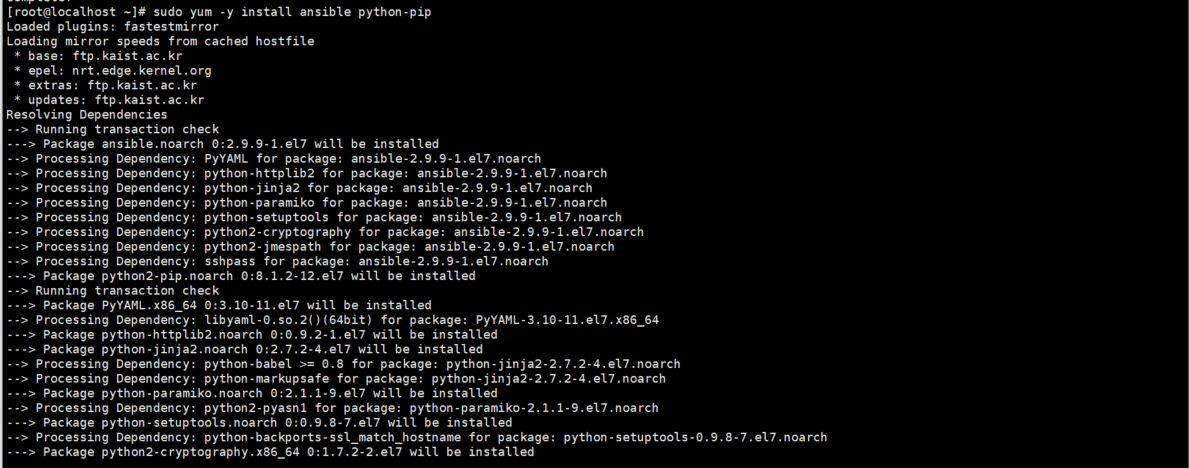Click the '* epel: nrt.edge.kernel.org' line
Viewport: 1189px width, 468px height.
(x=112, y=71)
